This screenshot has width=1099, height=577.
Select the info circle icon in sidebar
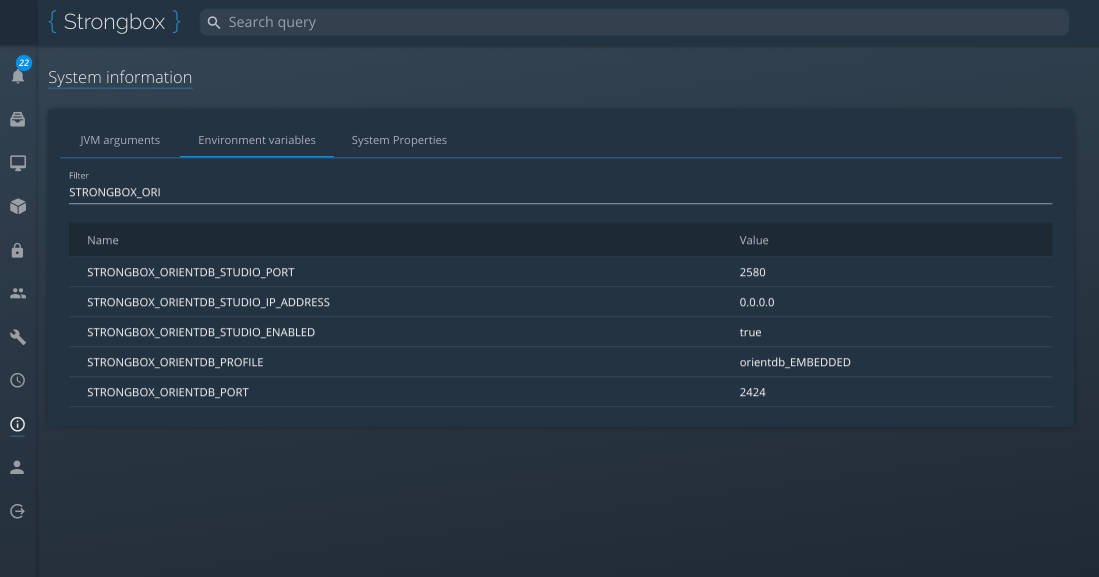[18, 424]
